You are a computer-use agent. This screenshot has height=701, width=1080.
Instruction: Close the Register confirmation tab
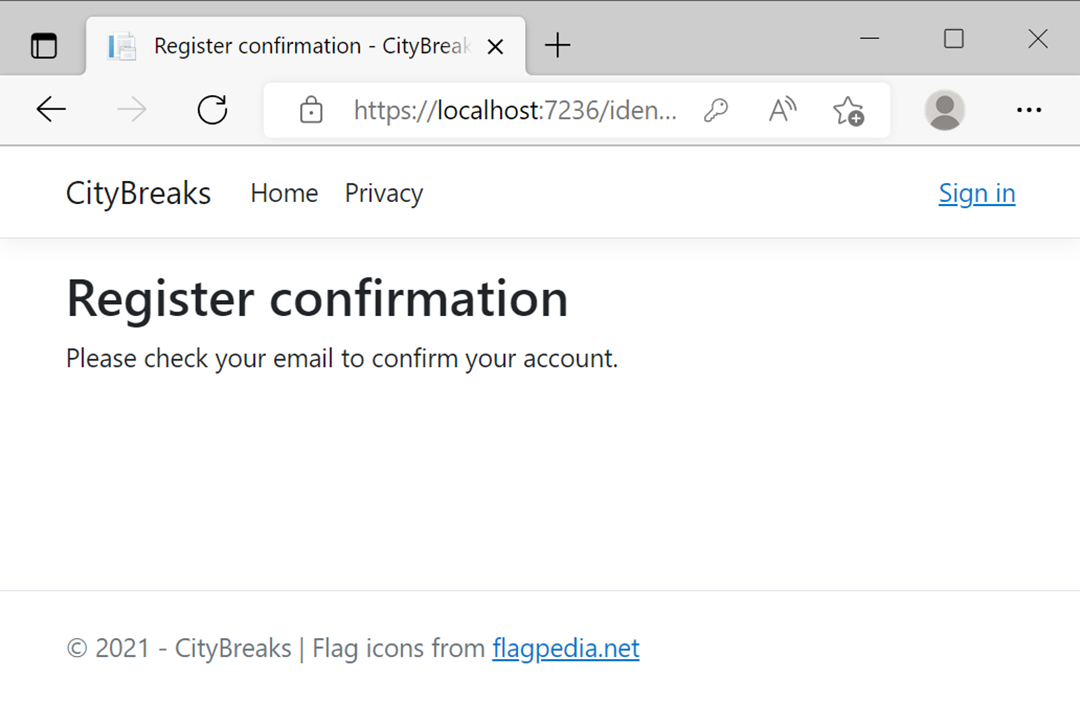click(x=495, y=47)
